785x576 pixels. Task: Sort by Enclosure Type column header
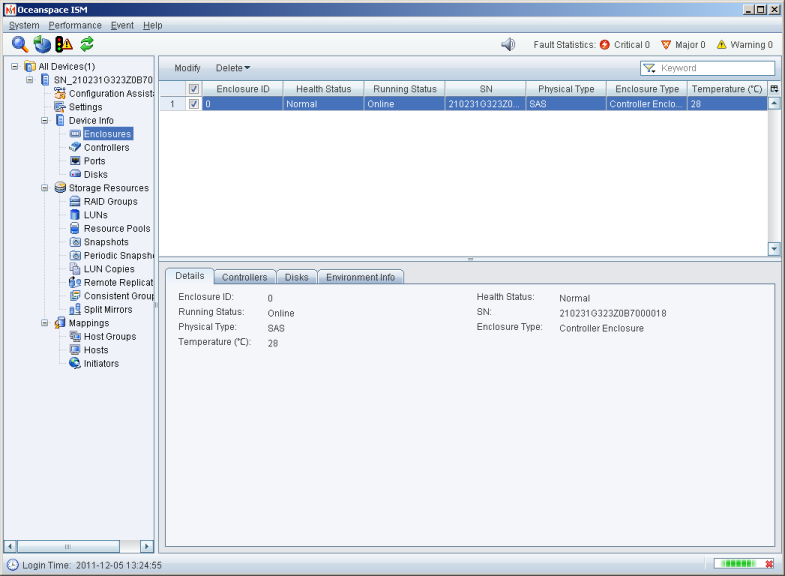pyautogui.click(x=647, y=89)
